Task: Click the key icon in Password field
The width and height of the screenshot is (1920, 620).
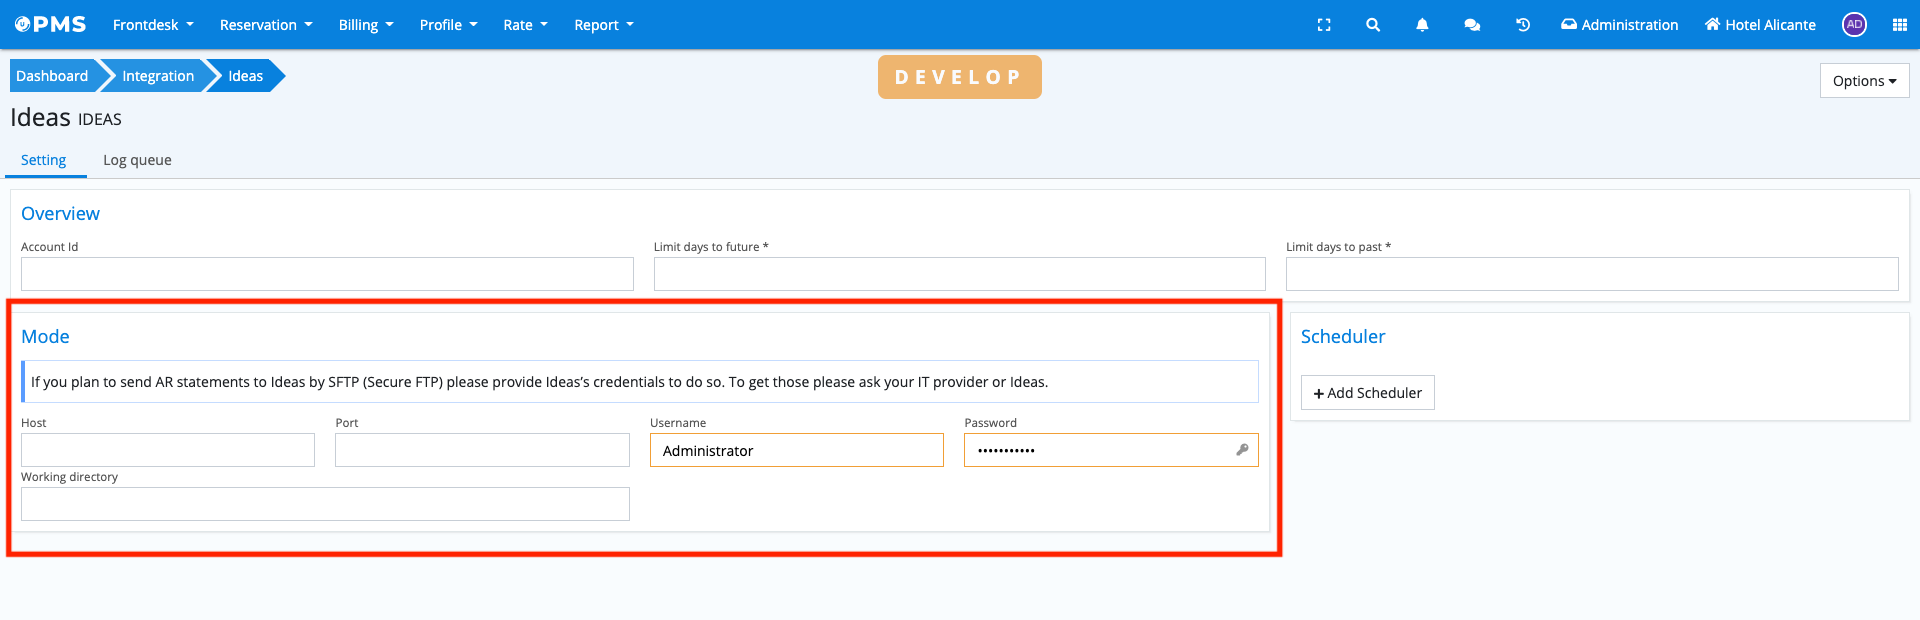Action: pos(1242,450)
